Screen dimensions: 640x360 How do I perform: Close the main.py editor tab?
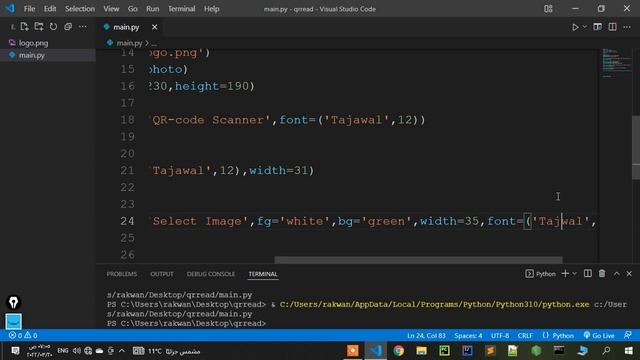click(154, 27)
